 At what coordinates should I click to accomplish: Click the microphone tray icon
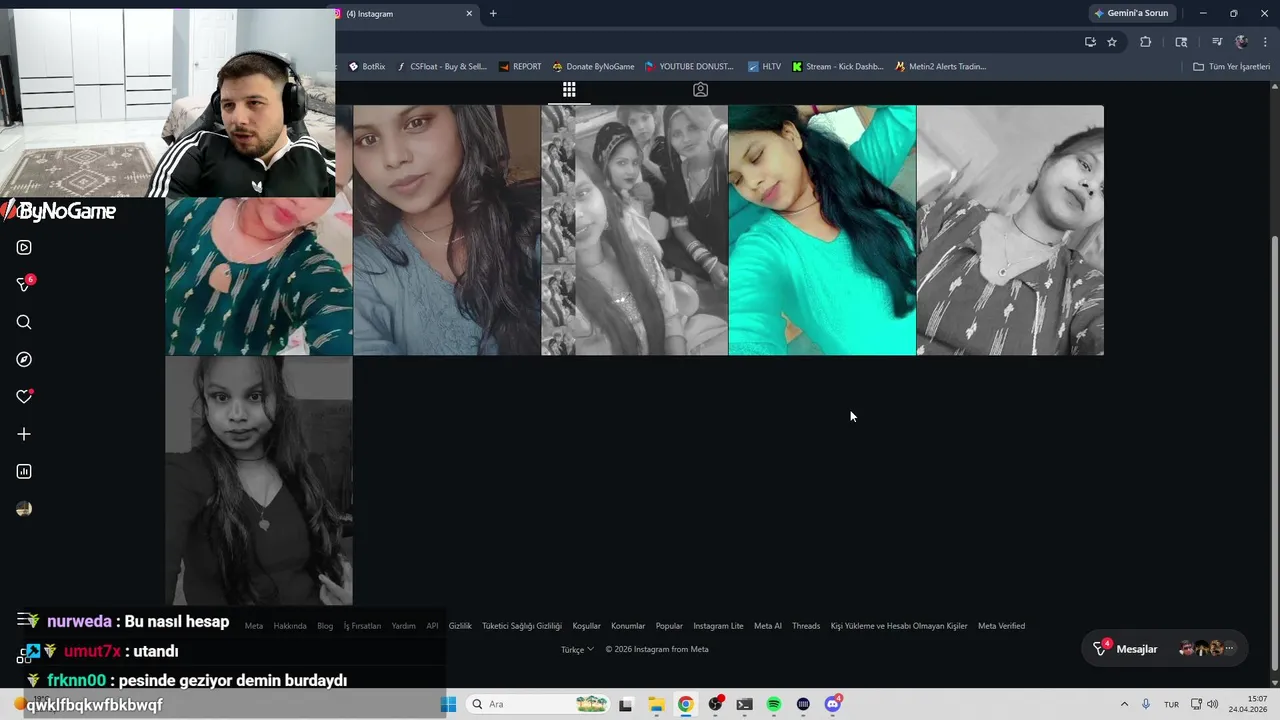pos(1146,704)
